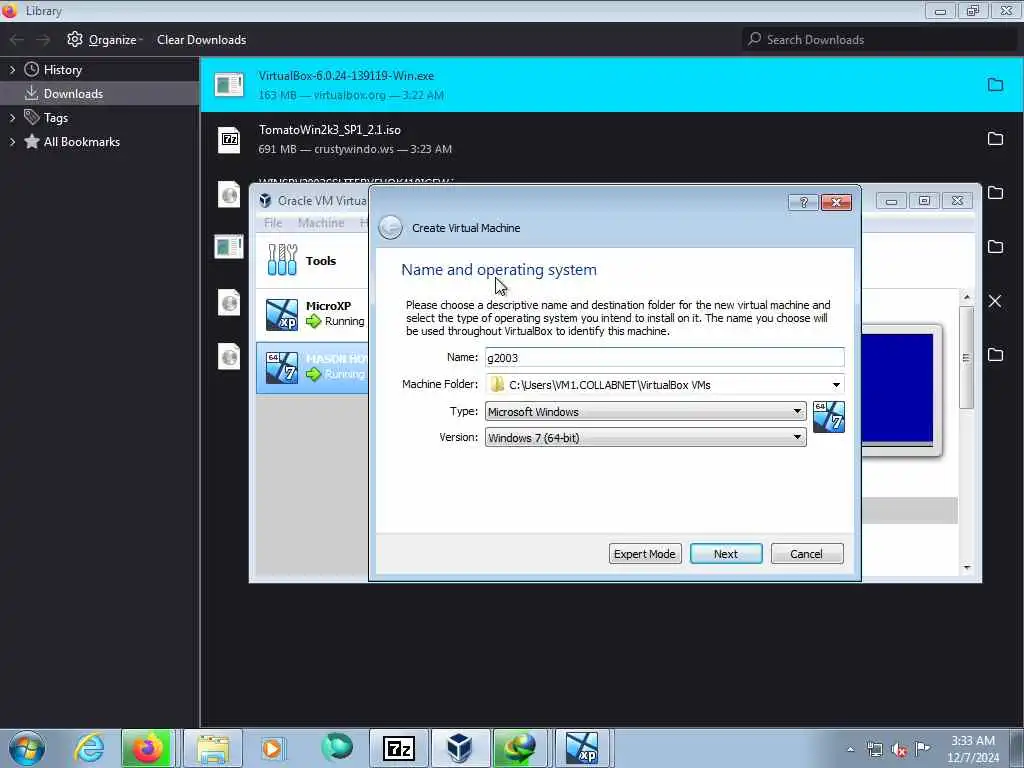The height and width of the screenshot is (768, 1024).
Task: Click the Tags label icon
Action: coord(31,118)
